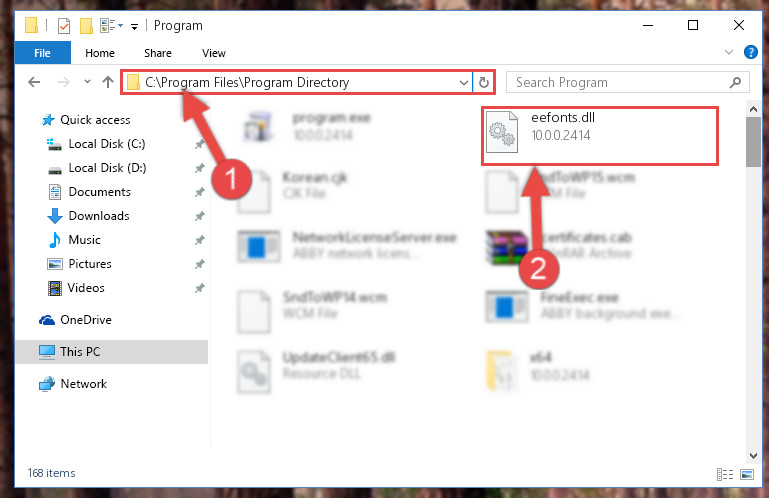
Task: Toggle the pin next to Documents
Action: [199, 192]
